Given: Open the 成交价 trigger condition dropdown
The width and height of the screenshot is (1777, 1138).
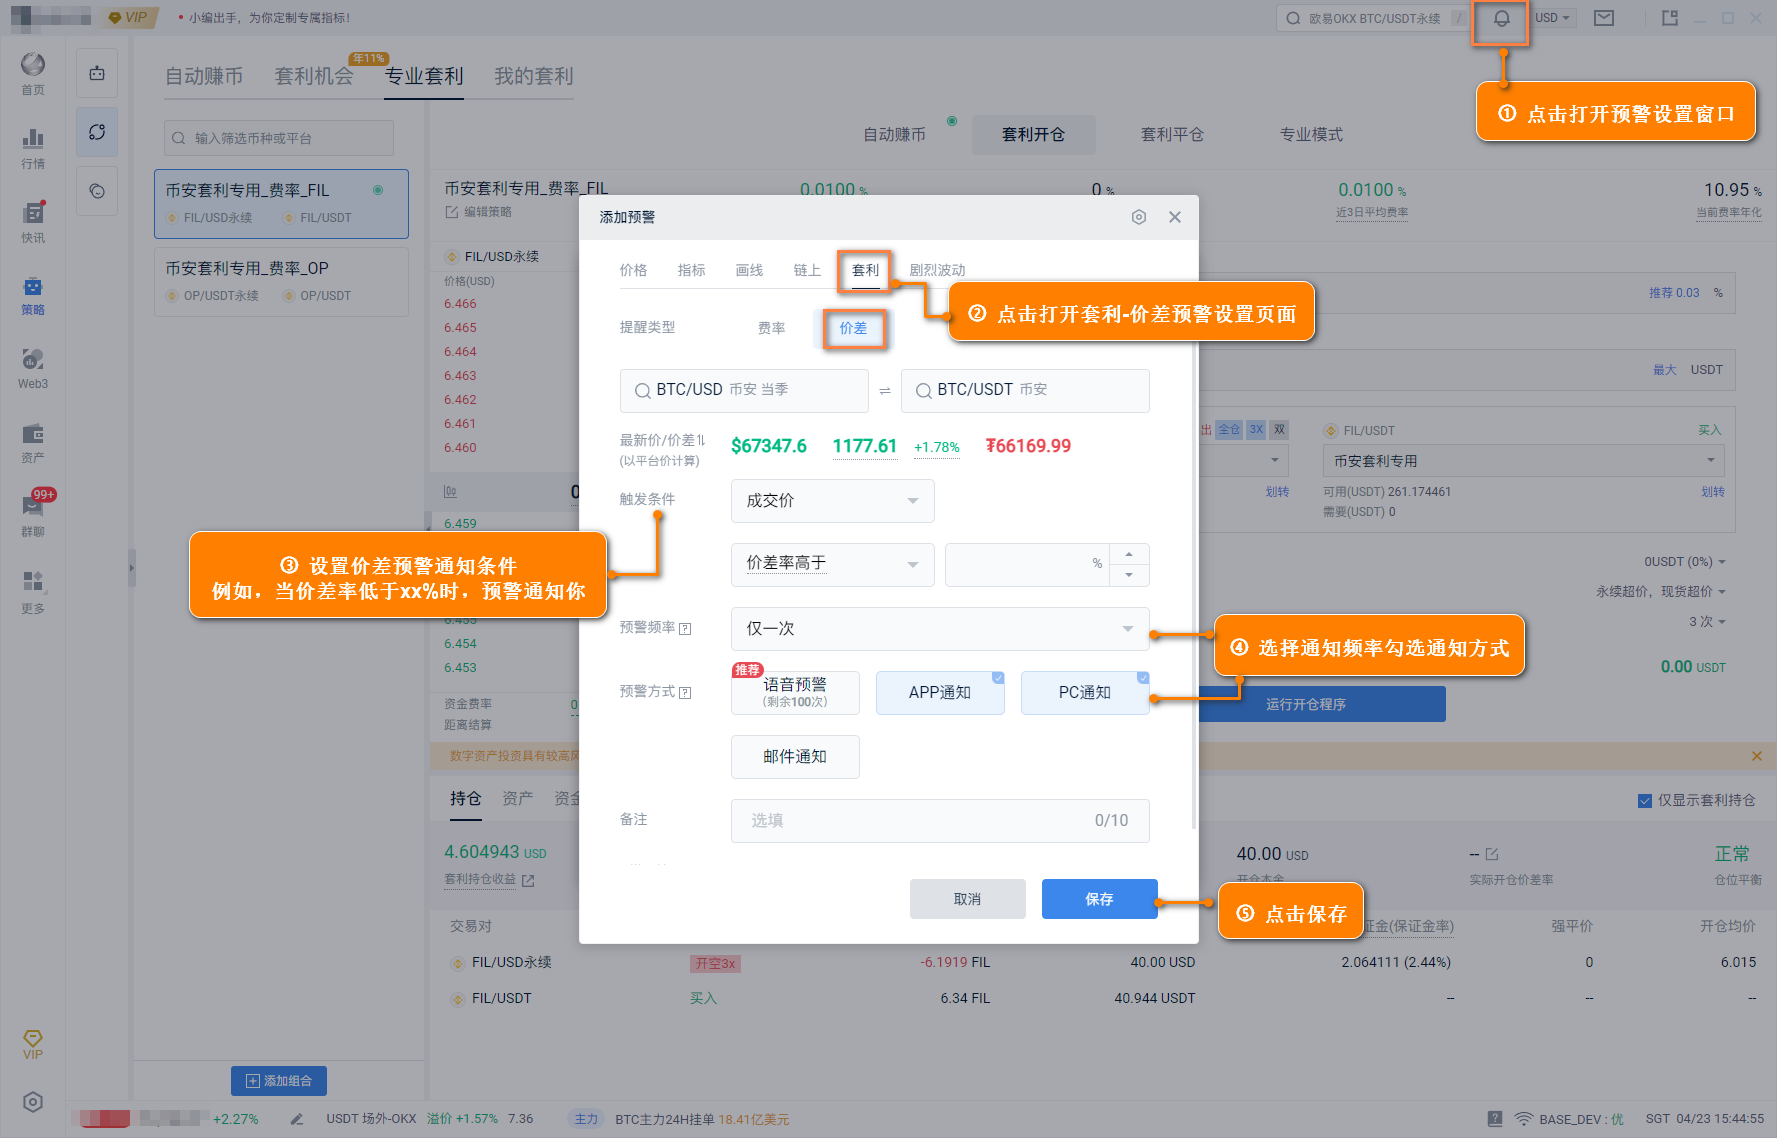Looking at the screenshot, I should [832, 501].
